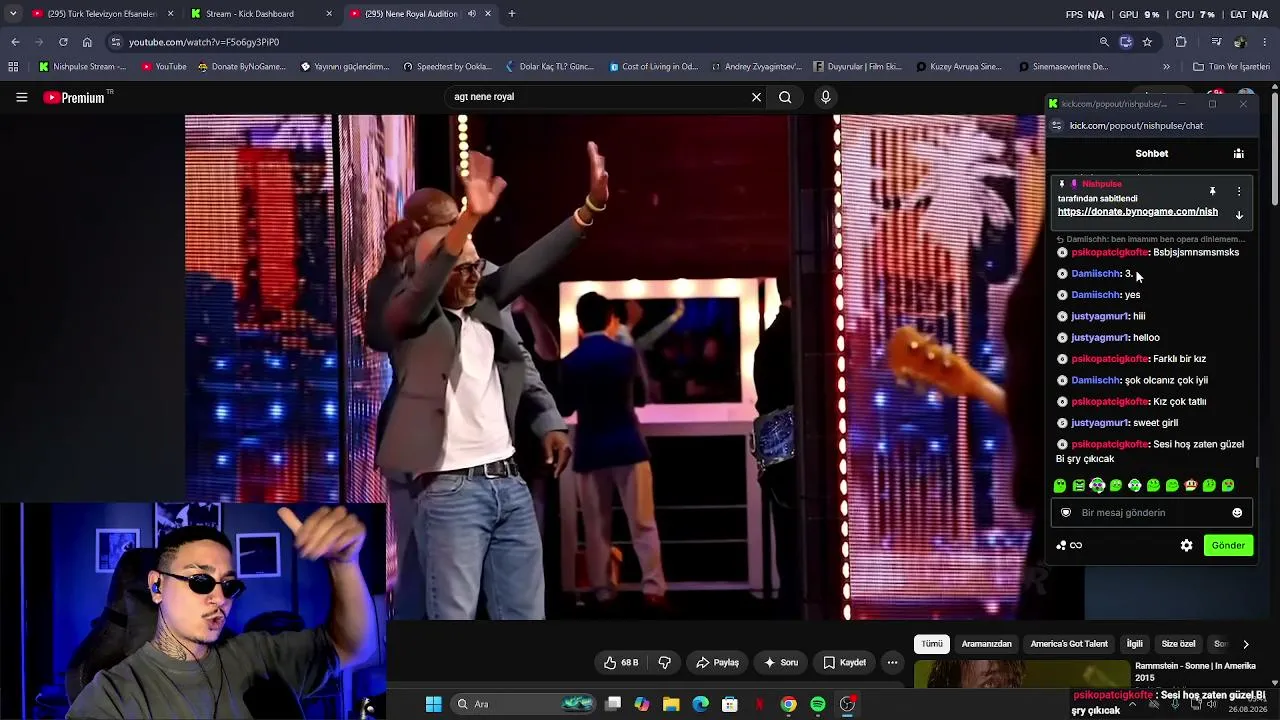
Task: Open the Soru ask button
Action: [781, 662]
